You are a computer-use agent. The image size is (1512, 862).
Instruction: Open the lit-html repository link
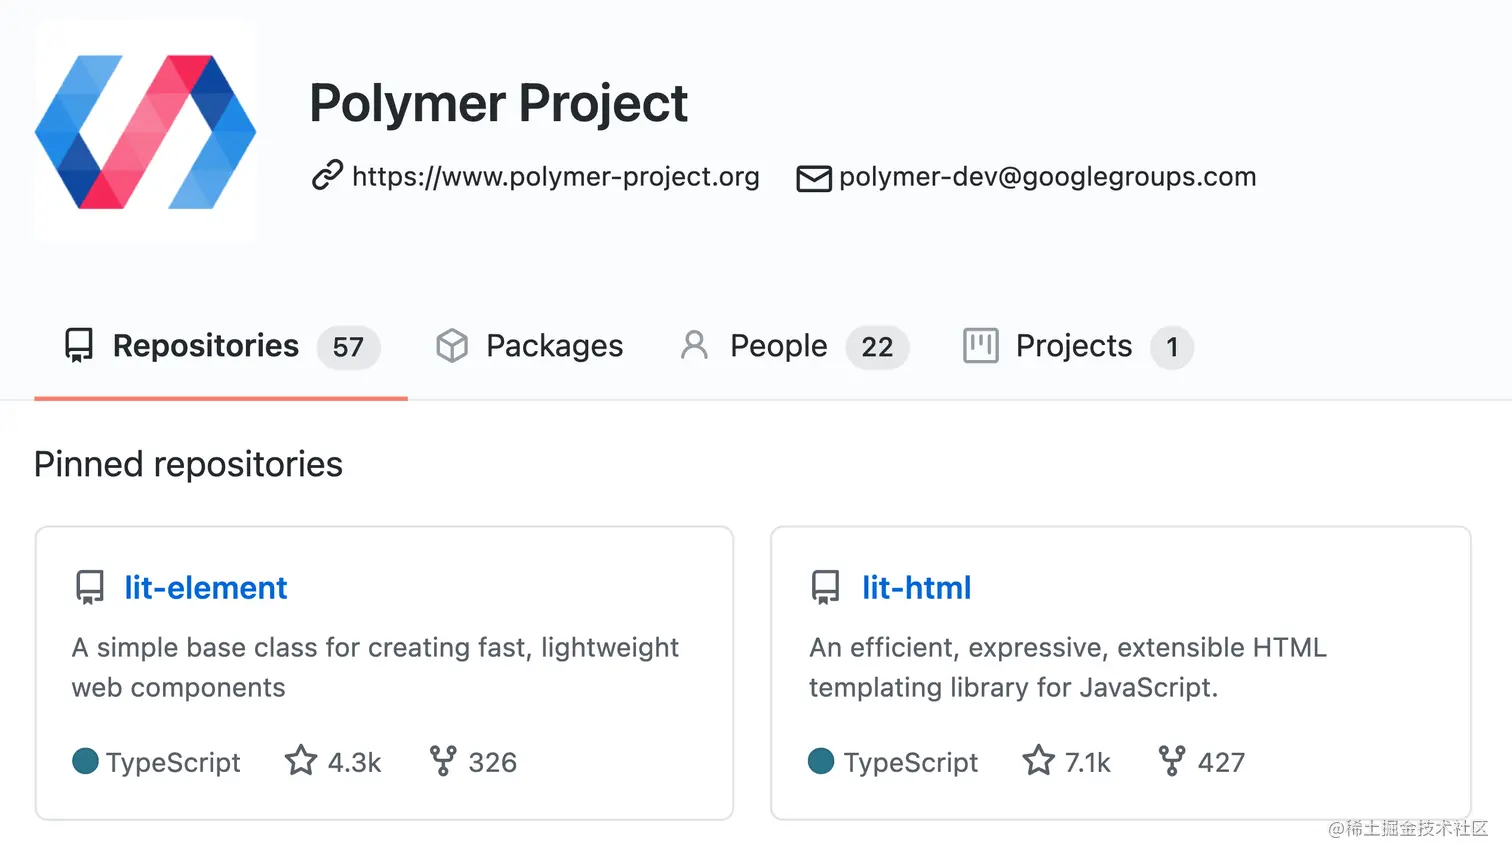pos(916,588)
